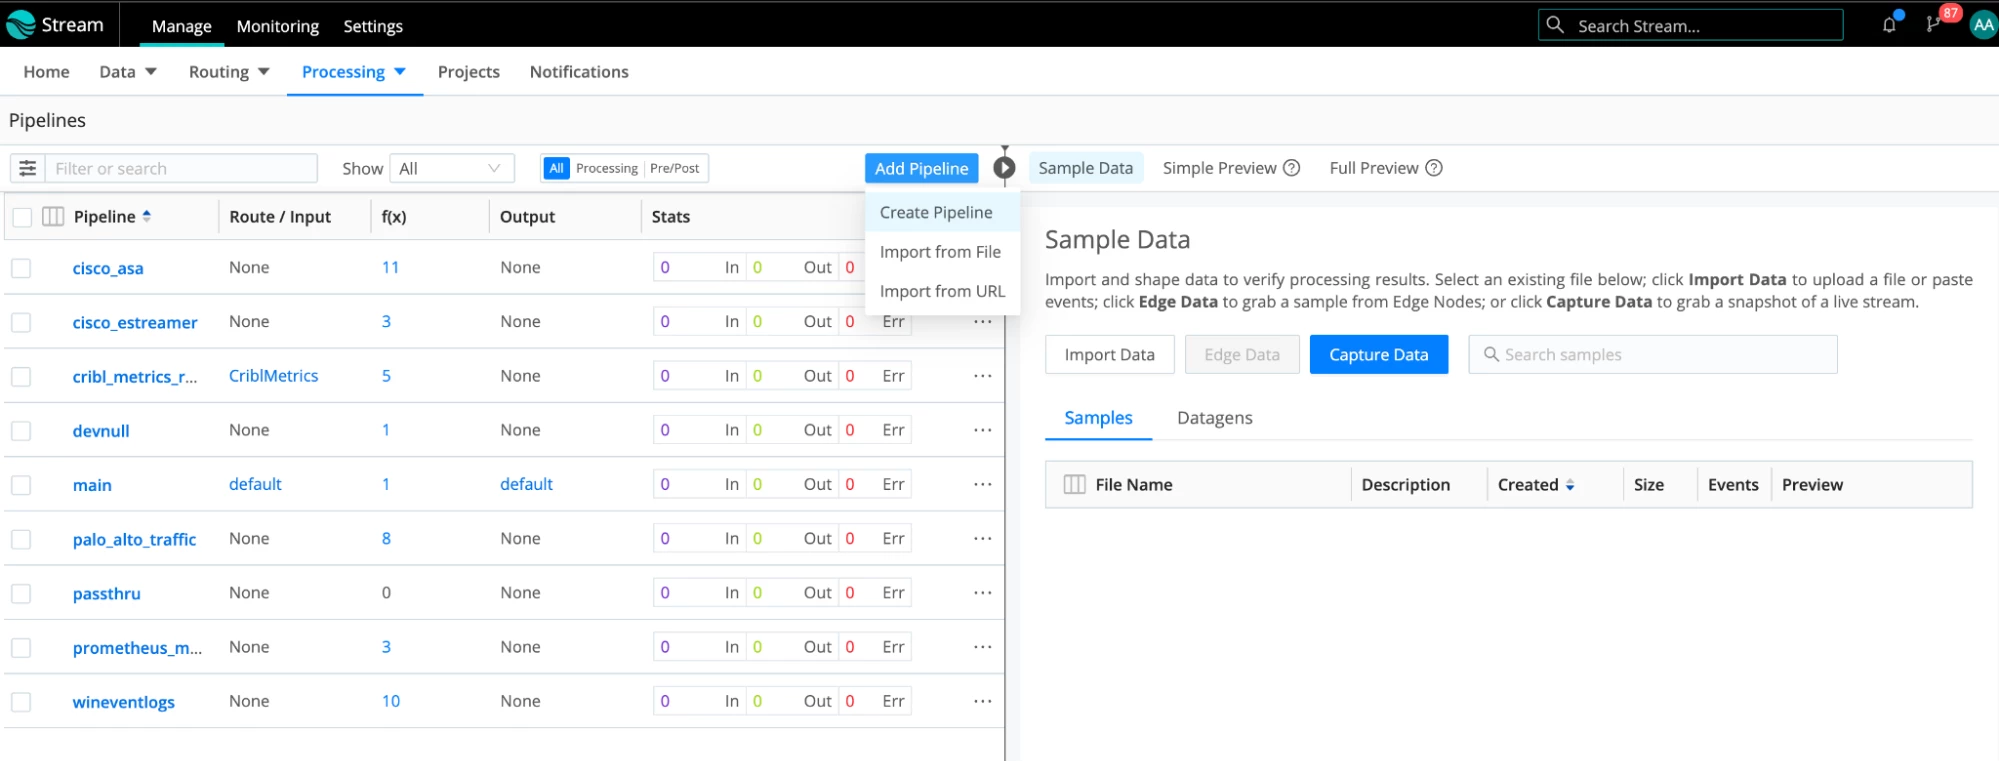Filter pipelines by Pre/Post toggle

pos(674,168)
